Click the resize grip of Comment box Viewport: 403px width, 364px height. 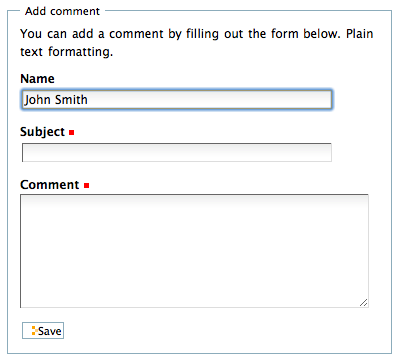point(363,302)
